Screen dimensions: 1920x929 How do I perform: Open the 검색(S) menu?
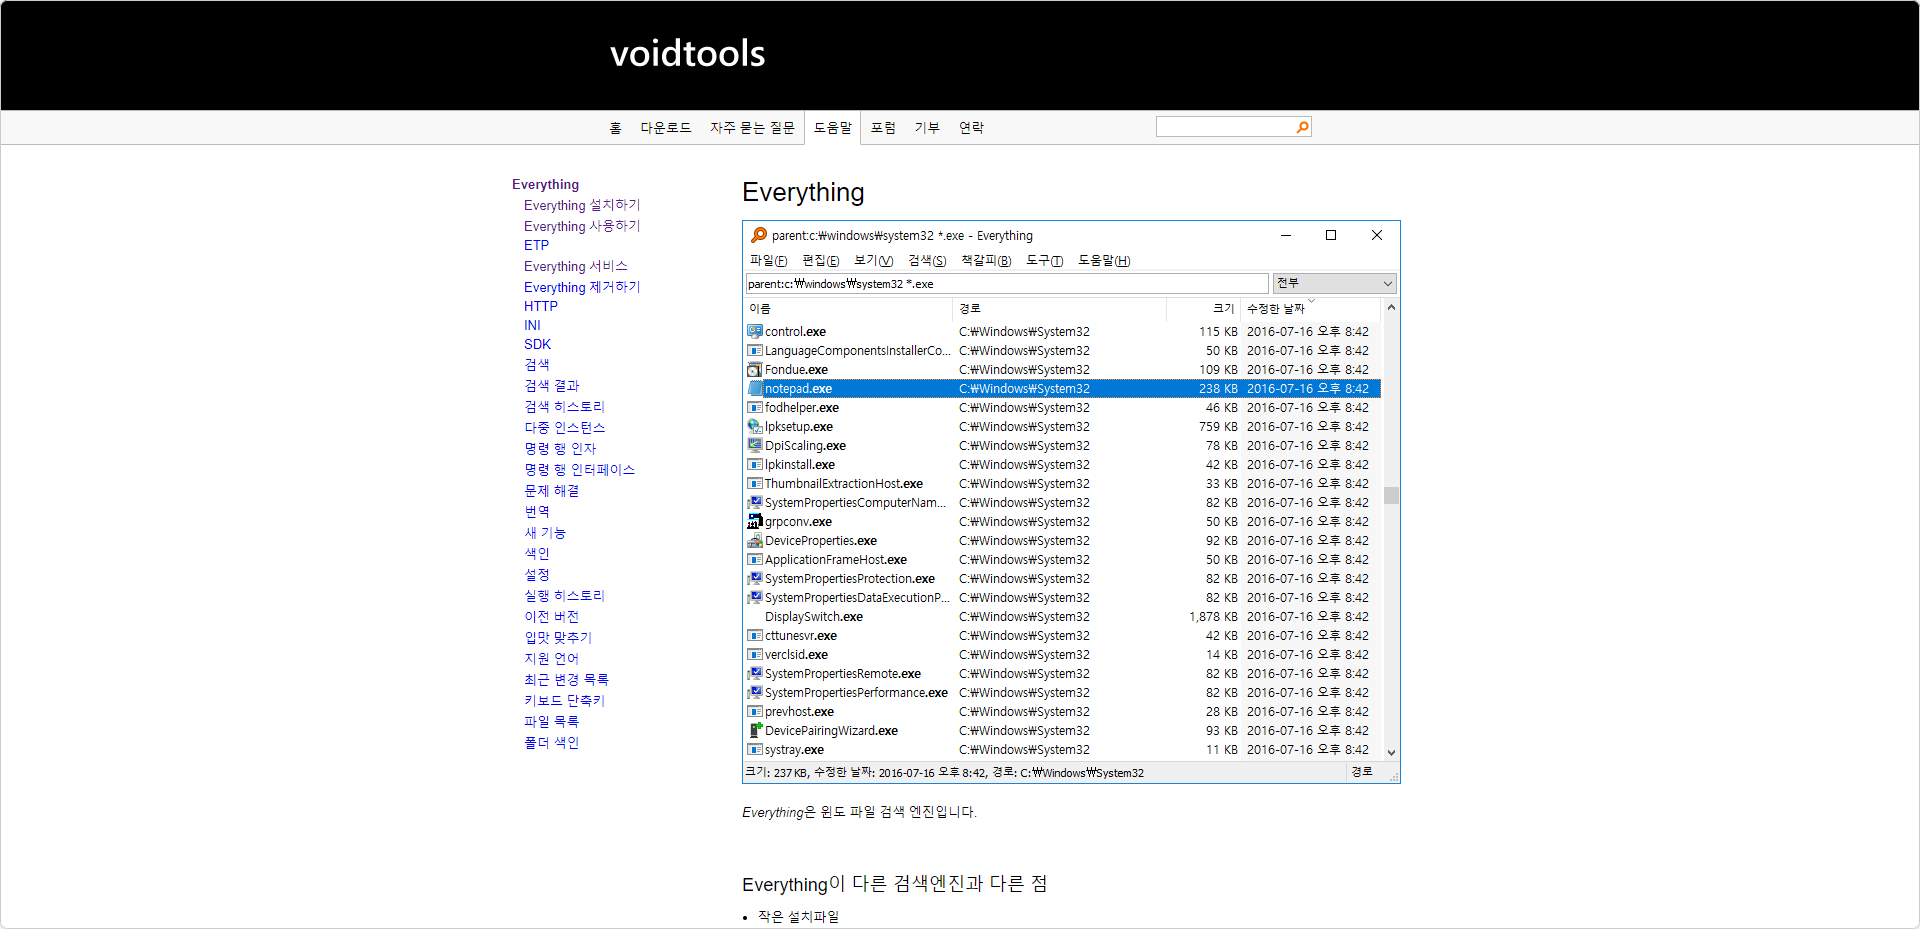point(927,260)
